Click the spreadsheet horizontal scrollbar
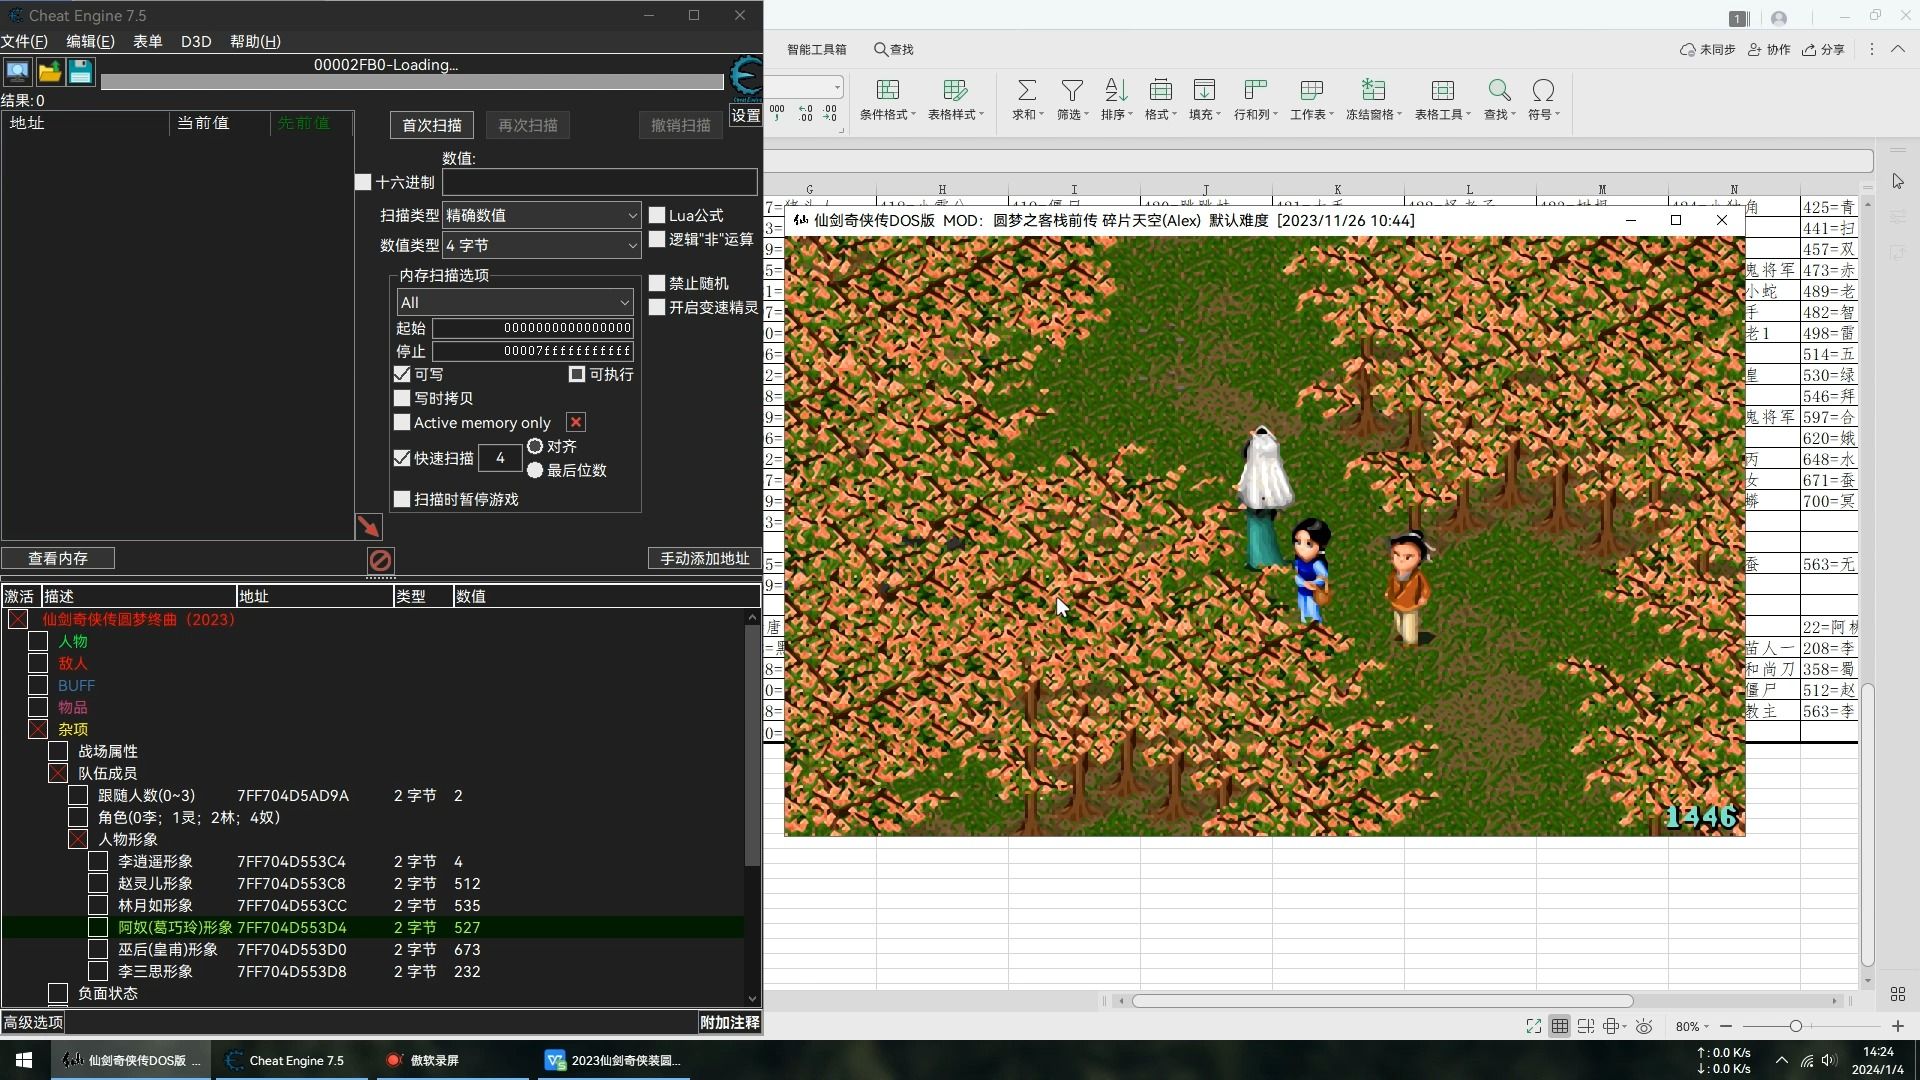The height and width of the screenshot is (1080, 1920). pyautogui.click(x=1382, y=1000)
